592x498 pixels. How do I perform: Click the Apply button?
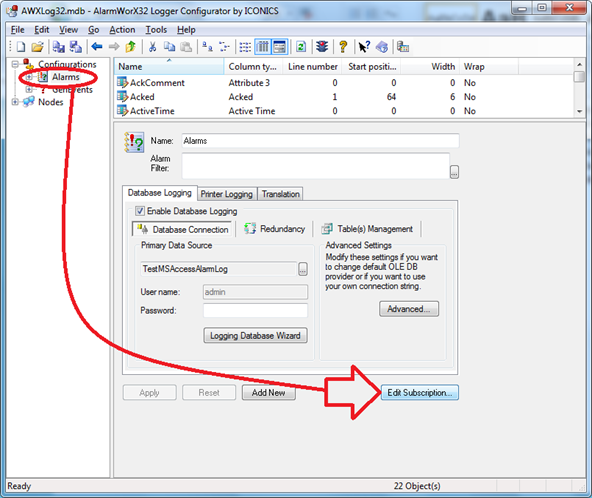pos(150,393)
